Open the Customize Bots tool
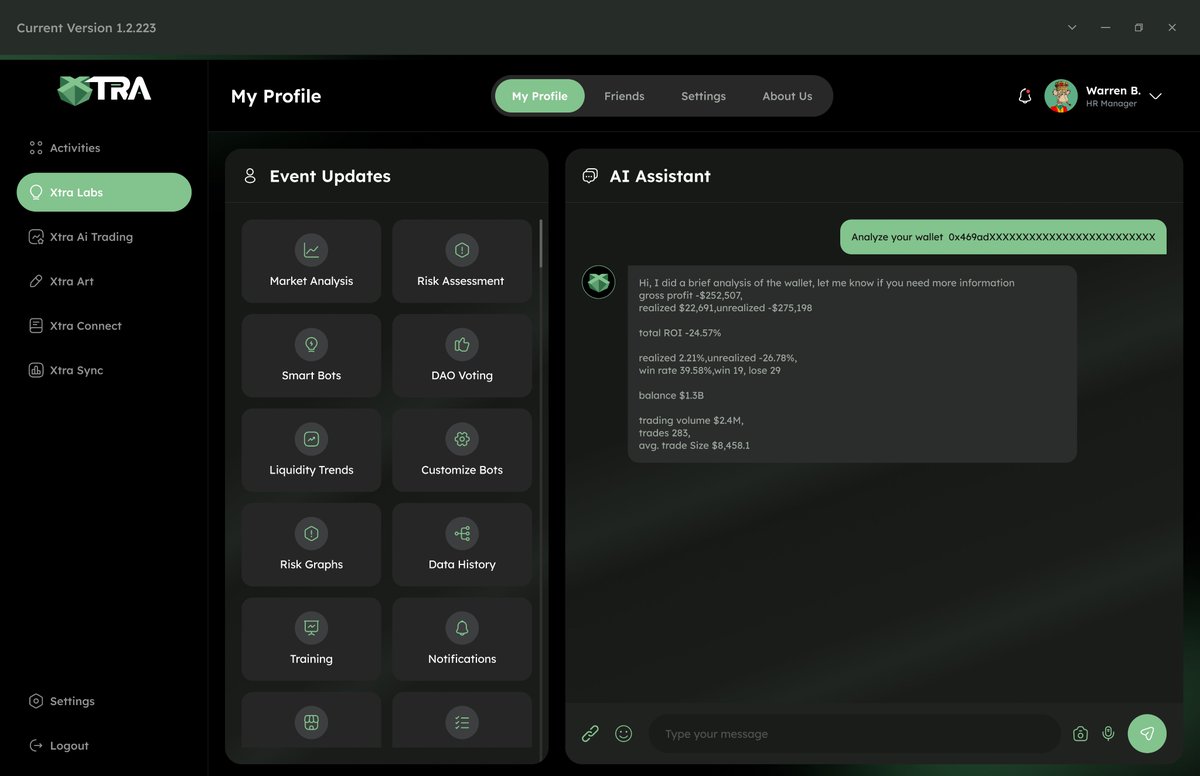The image size is (1200, 776). (461, 450)
